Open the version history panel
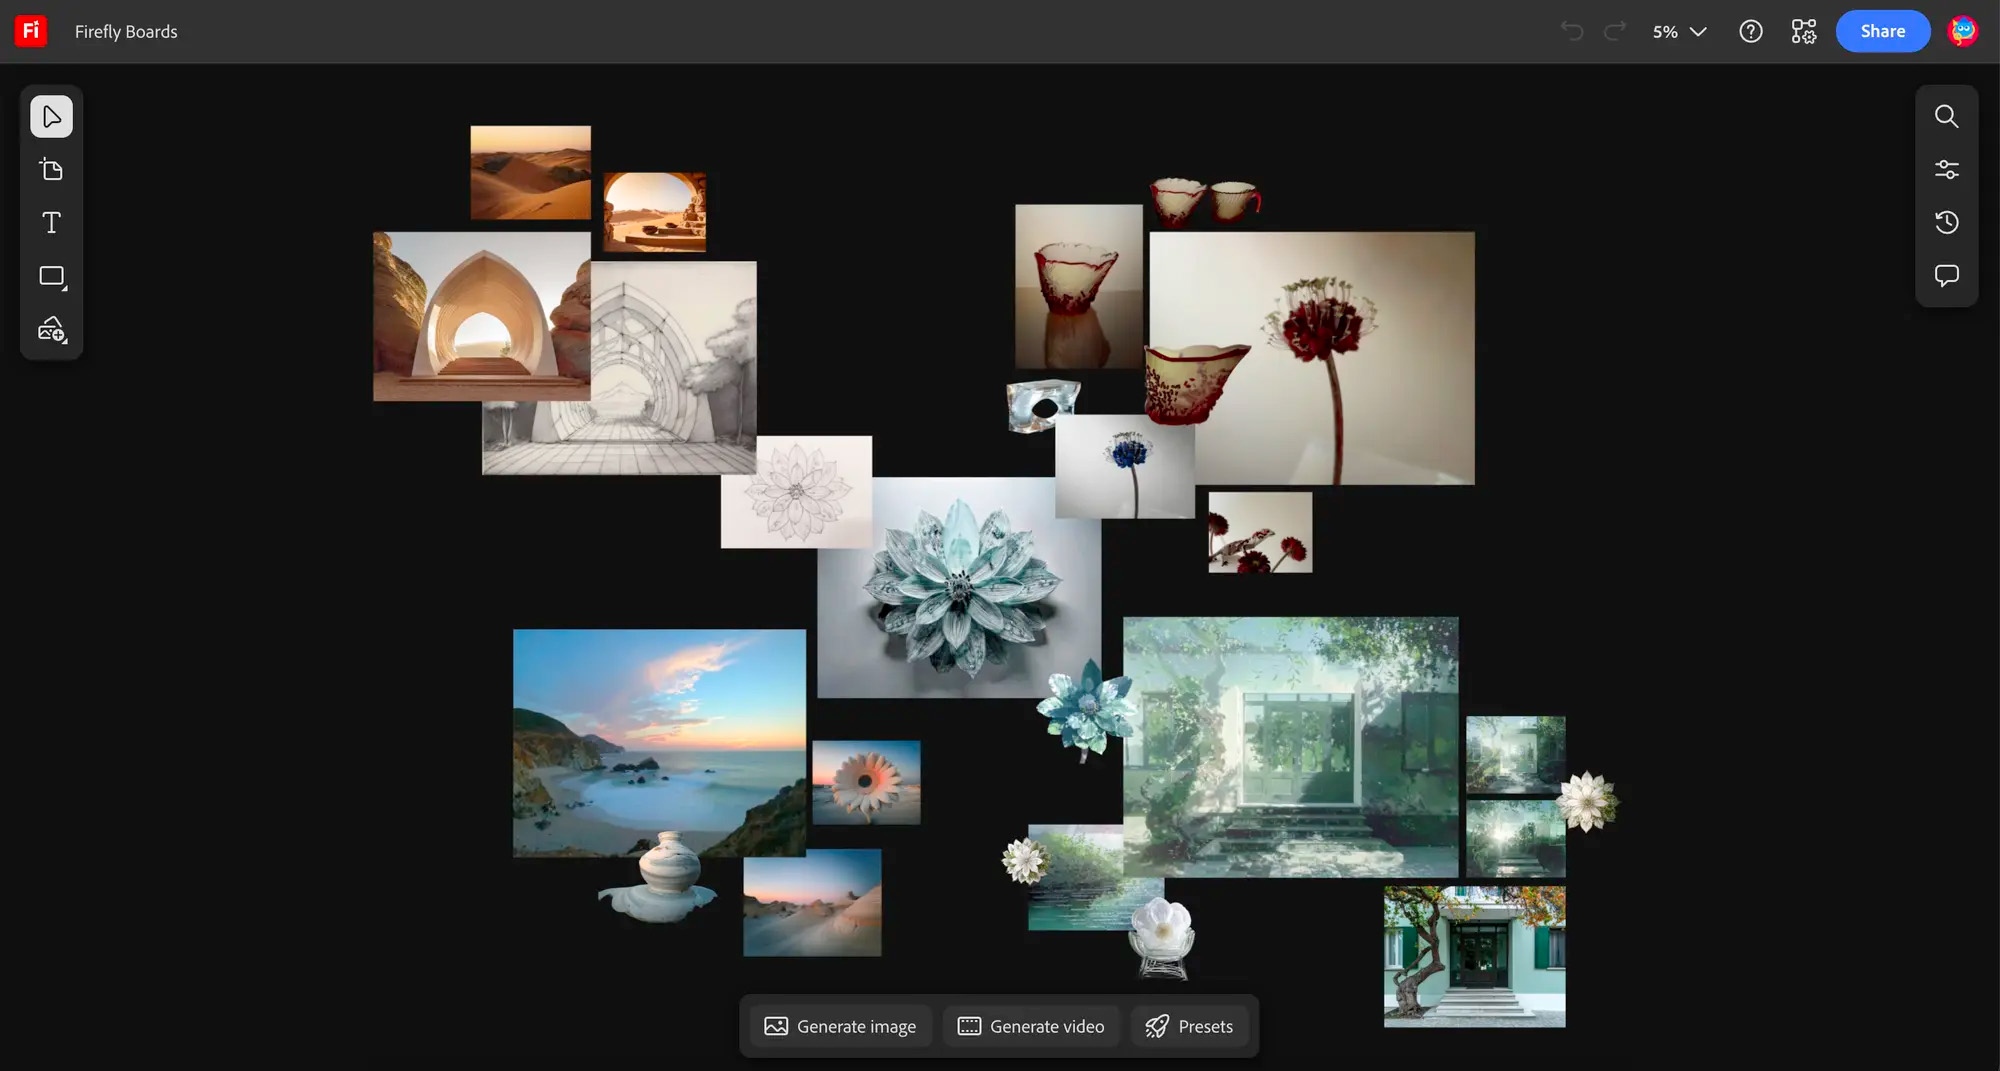This screenshot has width=2000, height=1071. coord(1947,222)
